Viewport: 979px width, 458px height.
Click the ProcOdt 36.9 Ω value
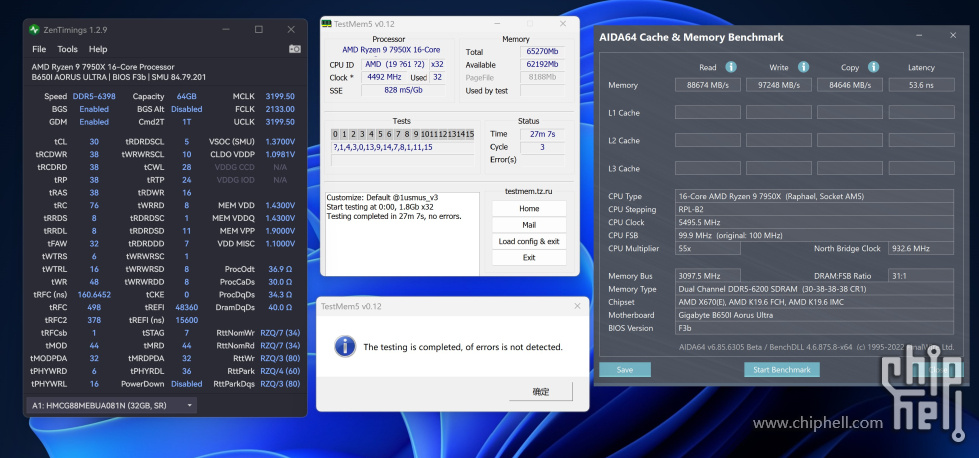click(280, 269)
